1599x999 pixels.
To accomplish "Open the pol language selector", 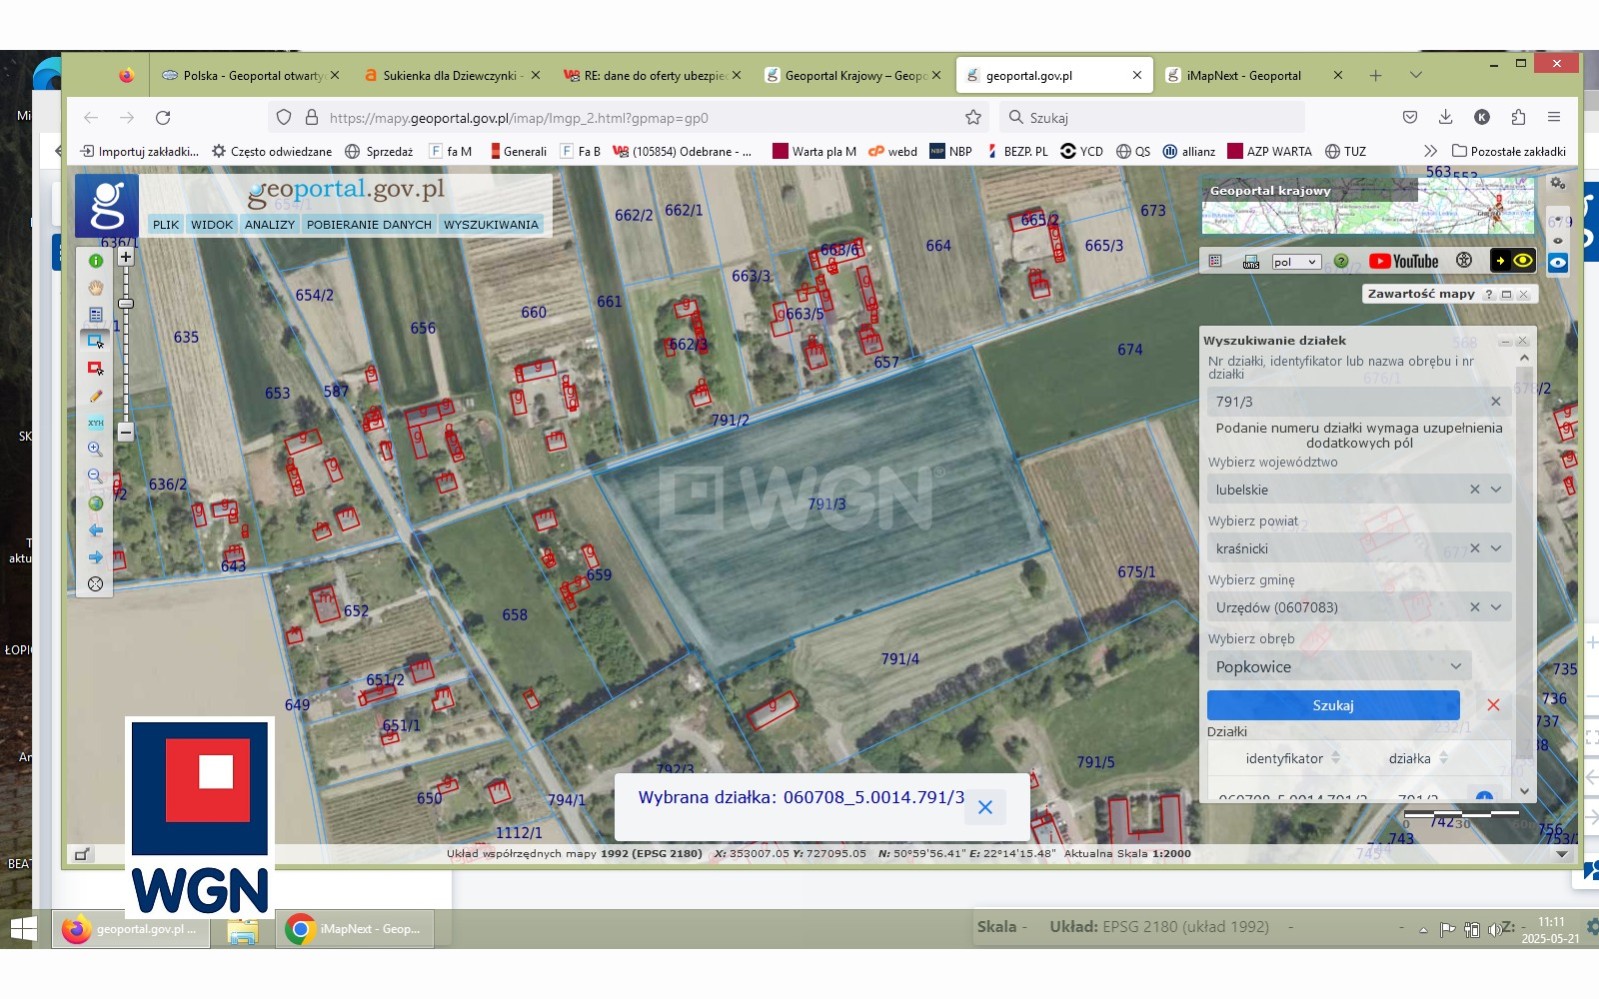I will [x=1296, y=262].
